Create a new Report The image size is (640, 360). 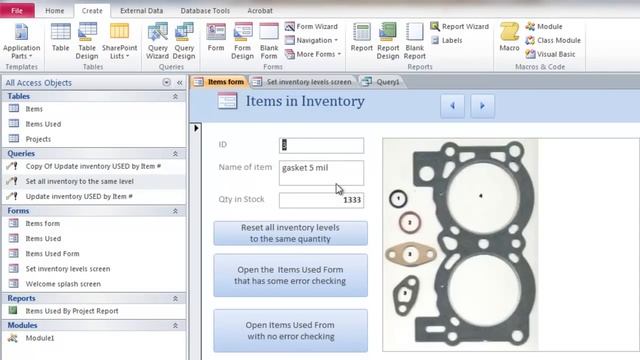362,38
